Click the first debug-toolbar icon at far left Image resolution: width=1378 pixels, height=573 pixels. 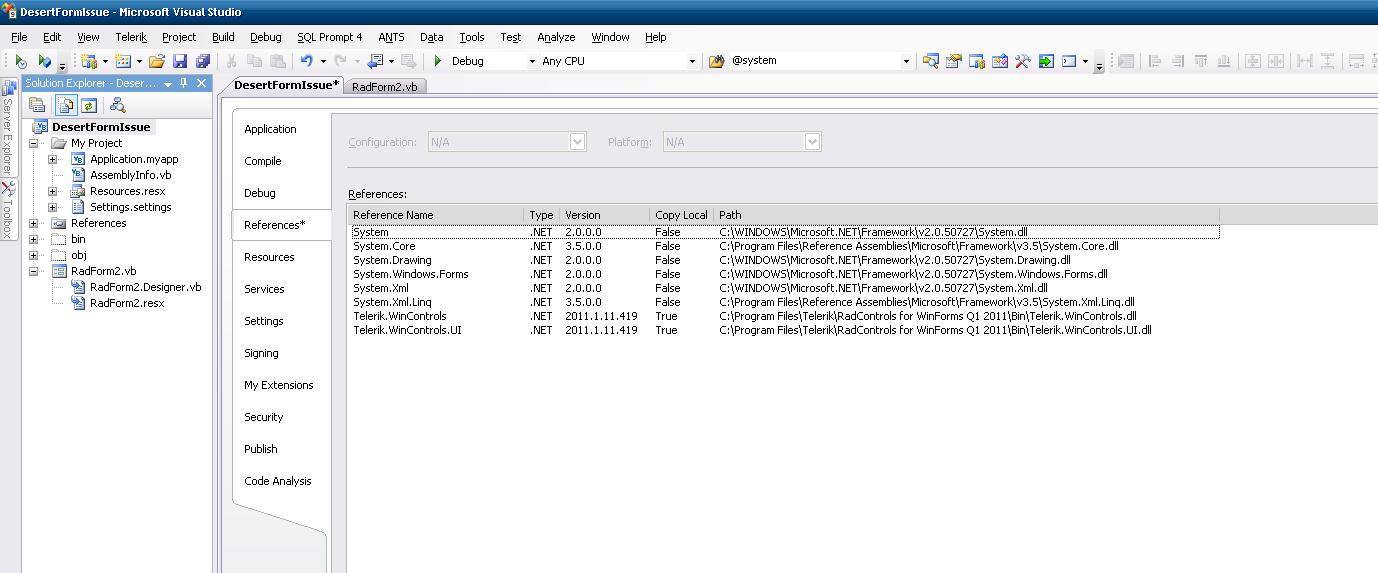[x=21, y=61]
